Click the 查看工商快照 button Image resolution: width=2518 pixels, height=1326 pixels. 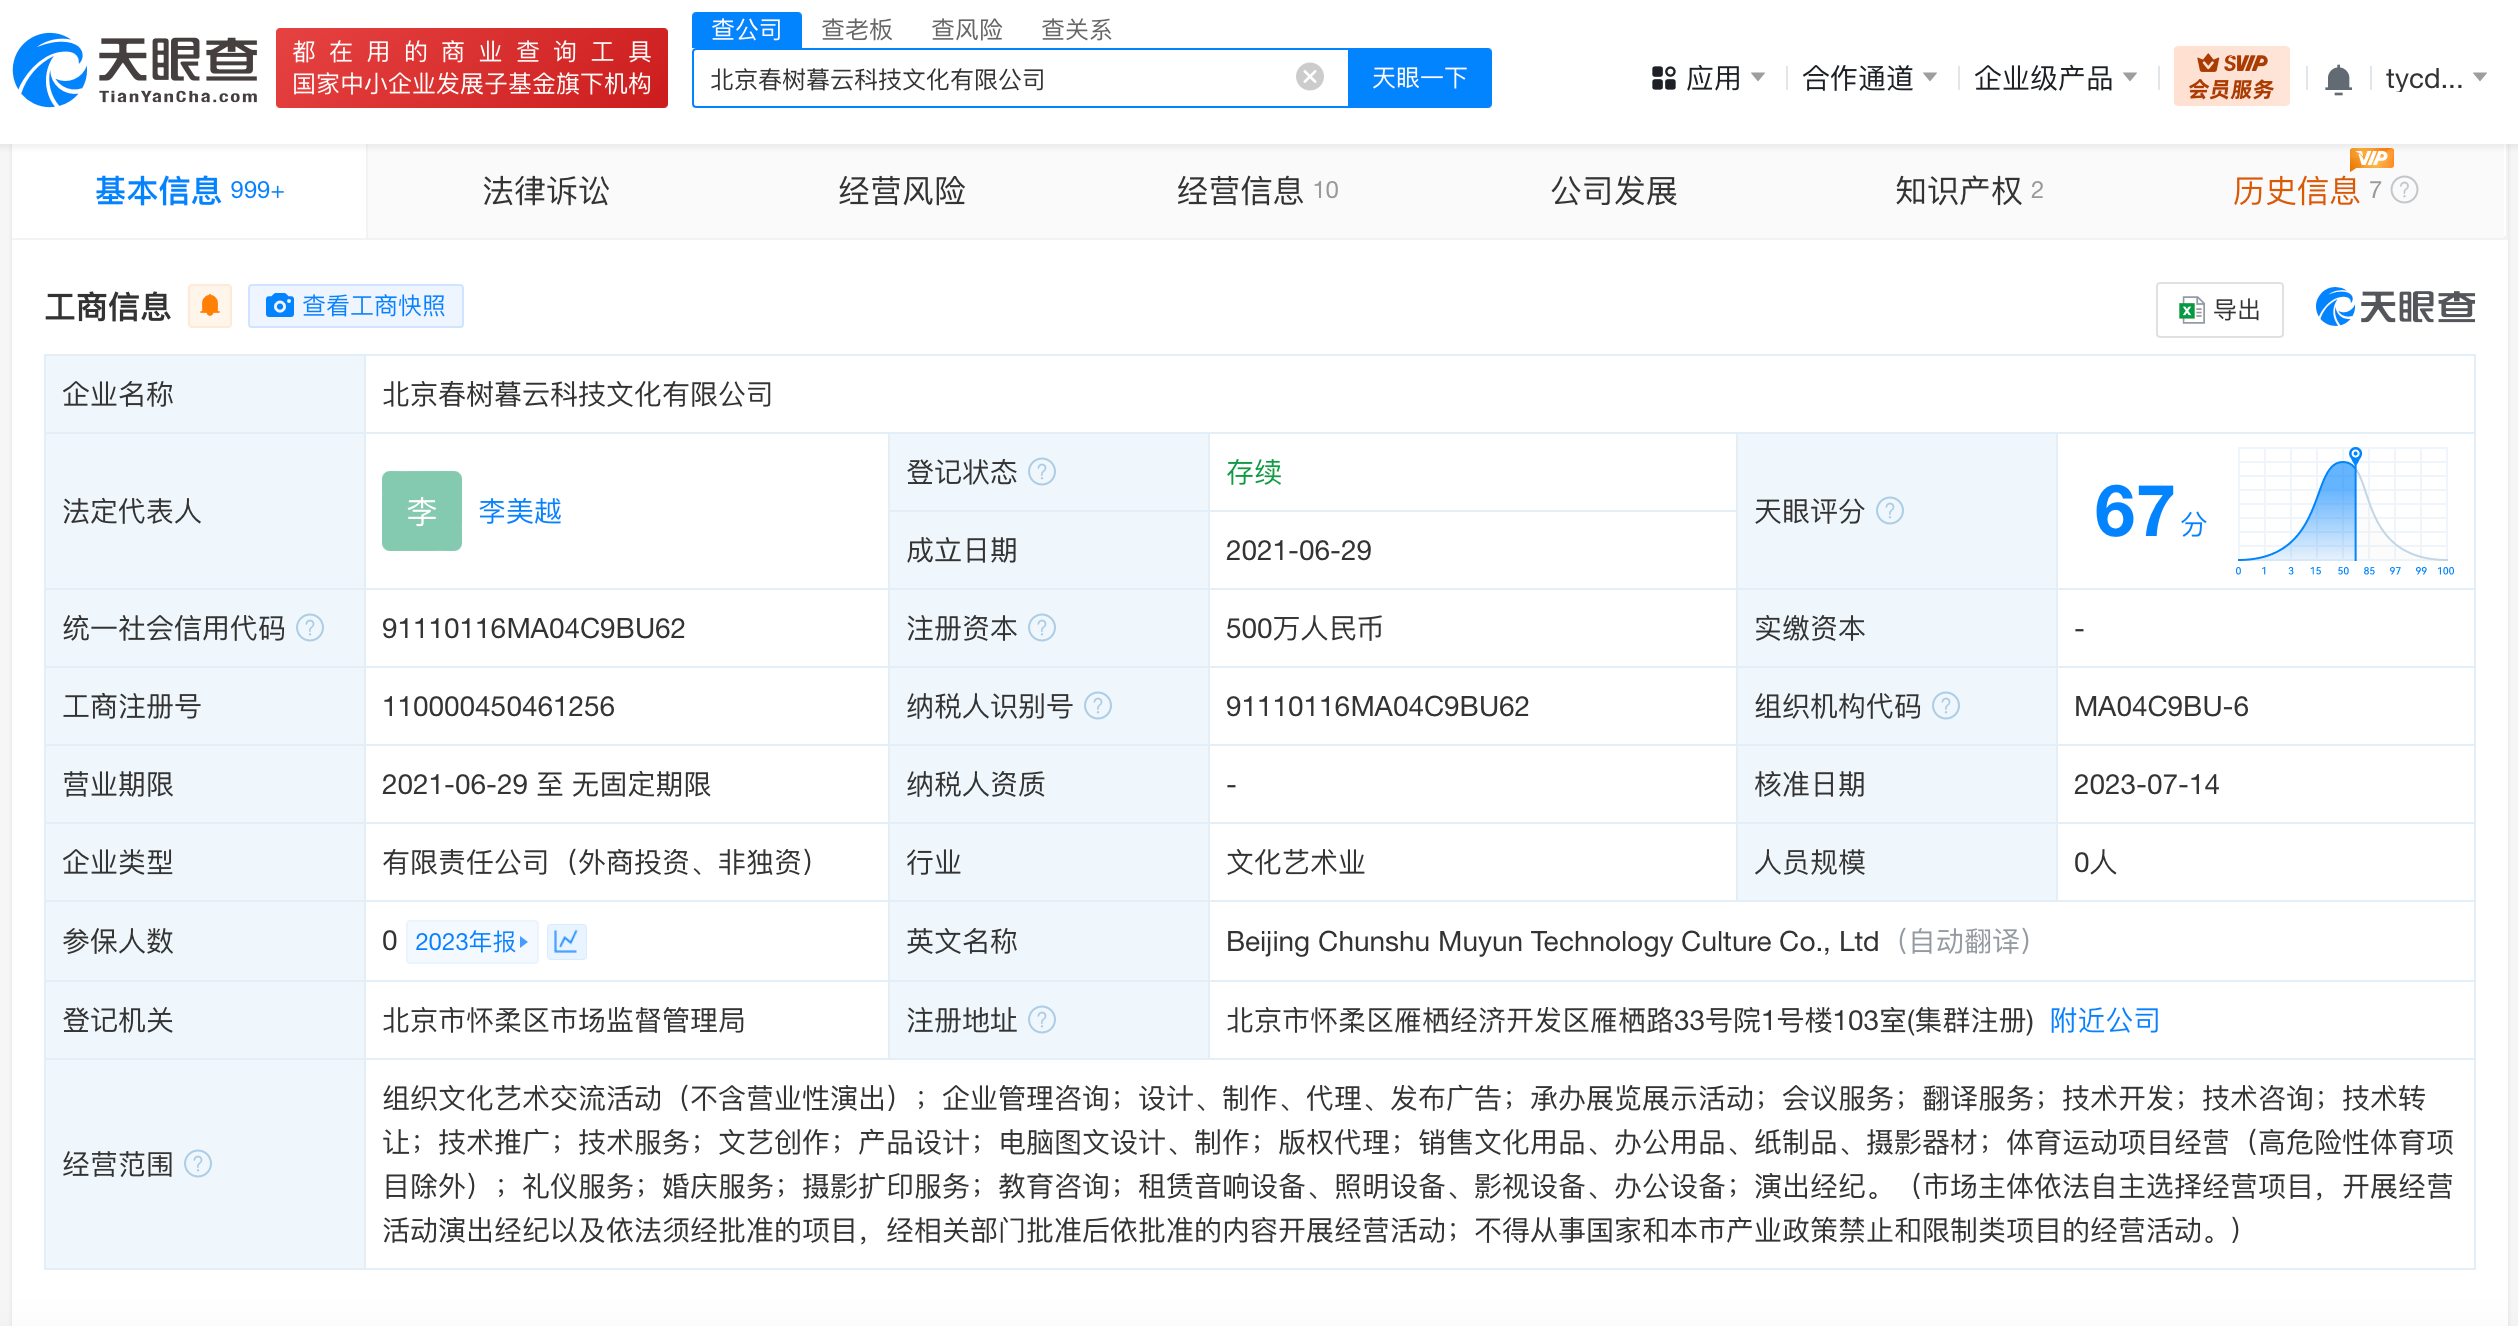pos(355,306)
